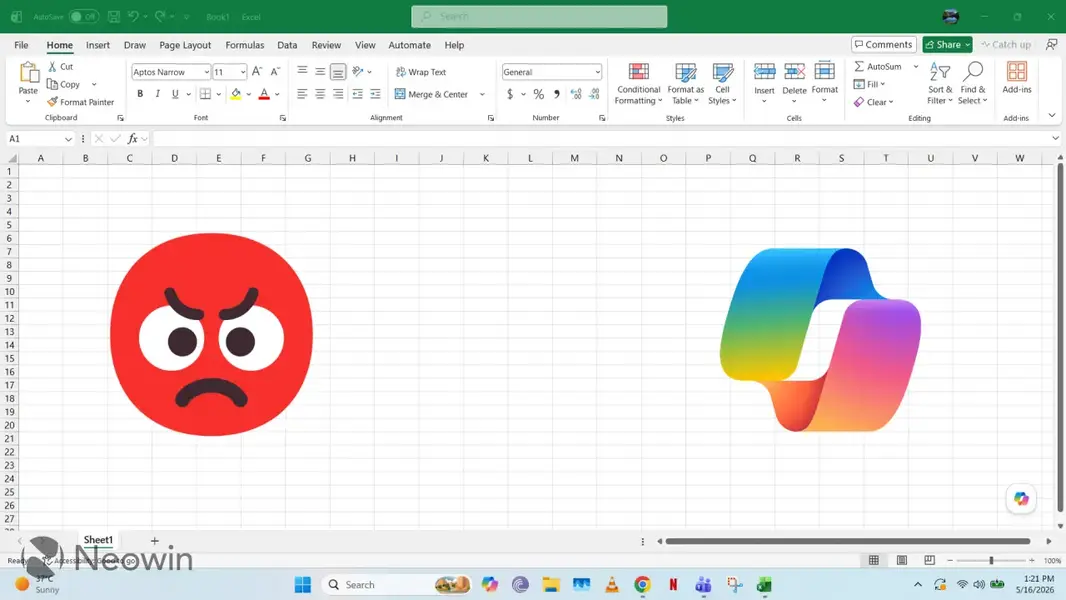Screen dimensions: 1066x600
Task: Open the Format cells menu icon
Action: pyautogui.click(x=824, y=71)
